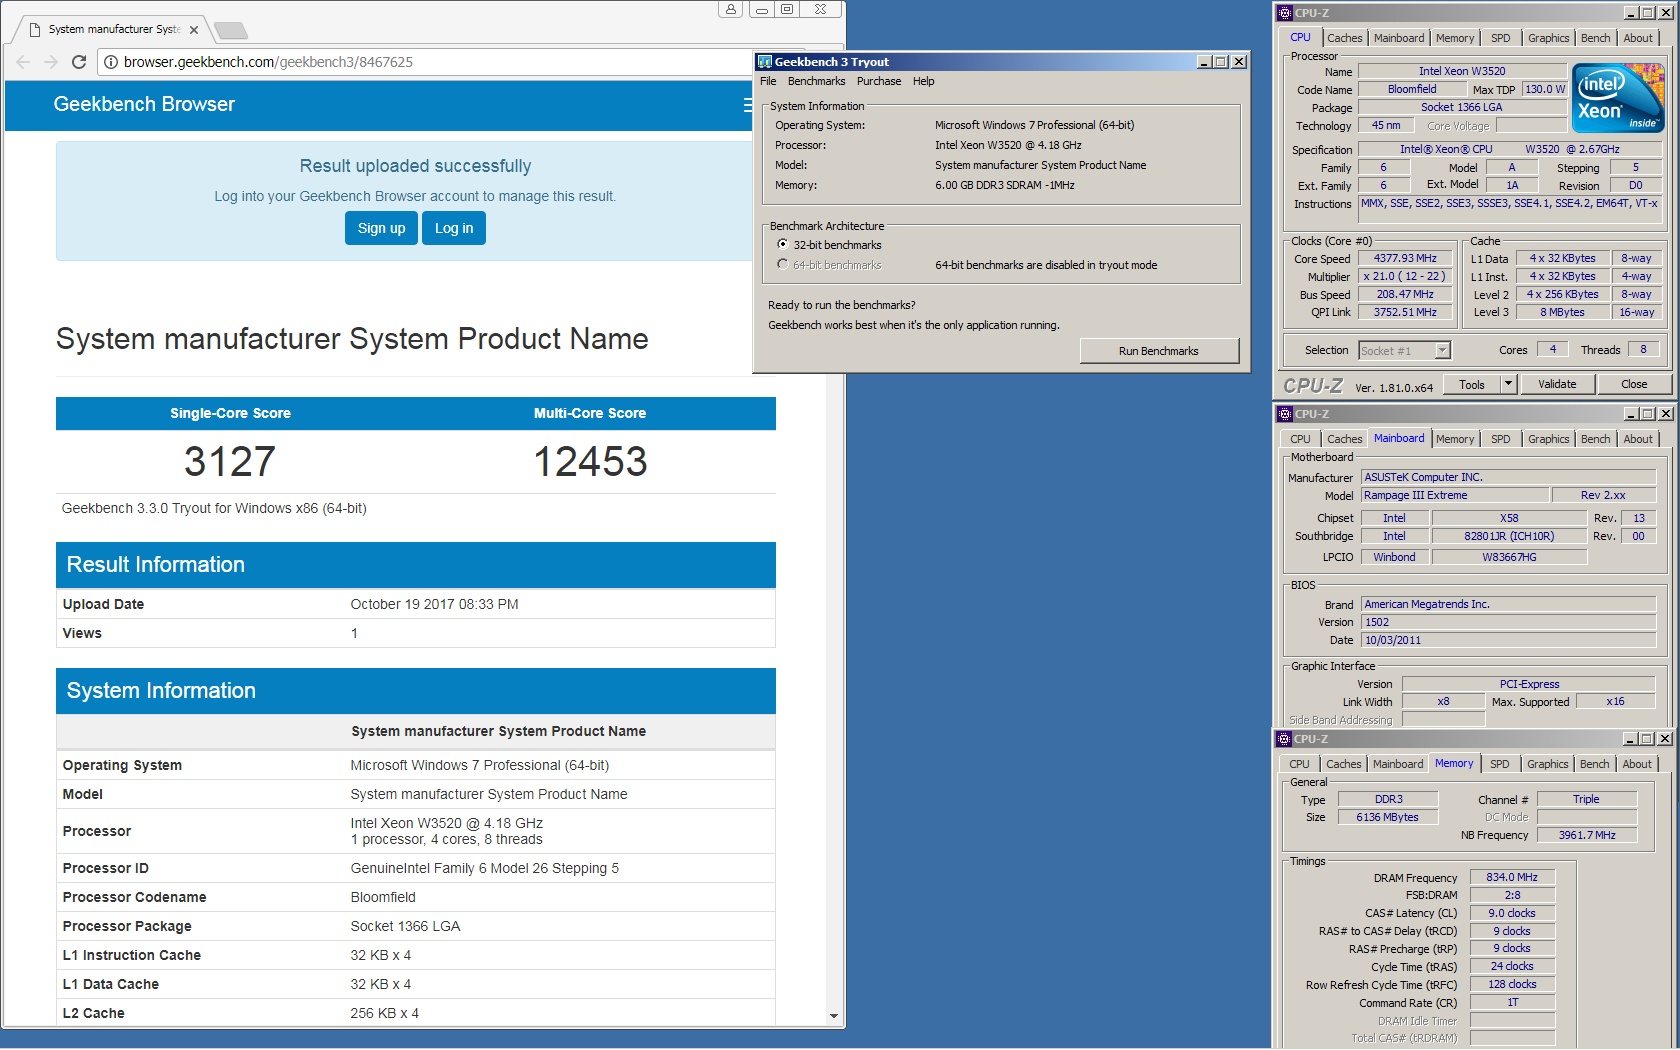Click the Core Speed value 4377.93 MHz

pyautogui.click(x=1404, y=258)
